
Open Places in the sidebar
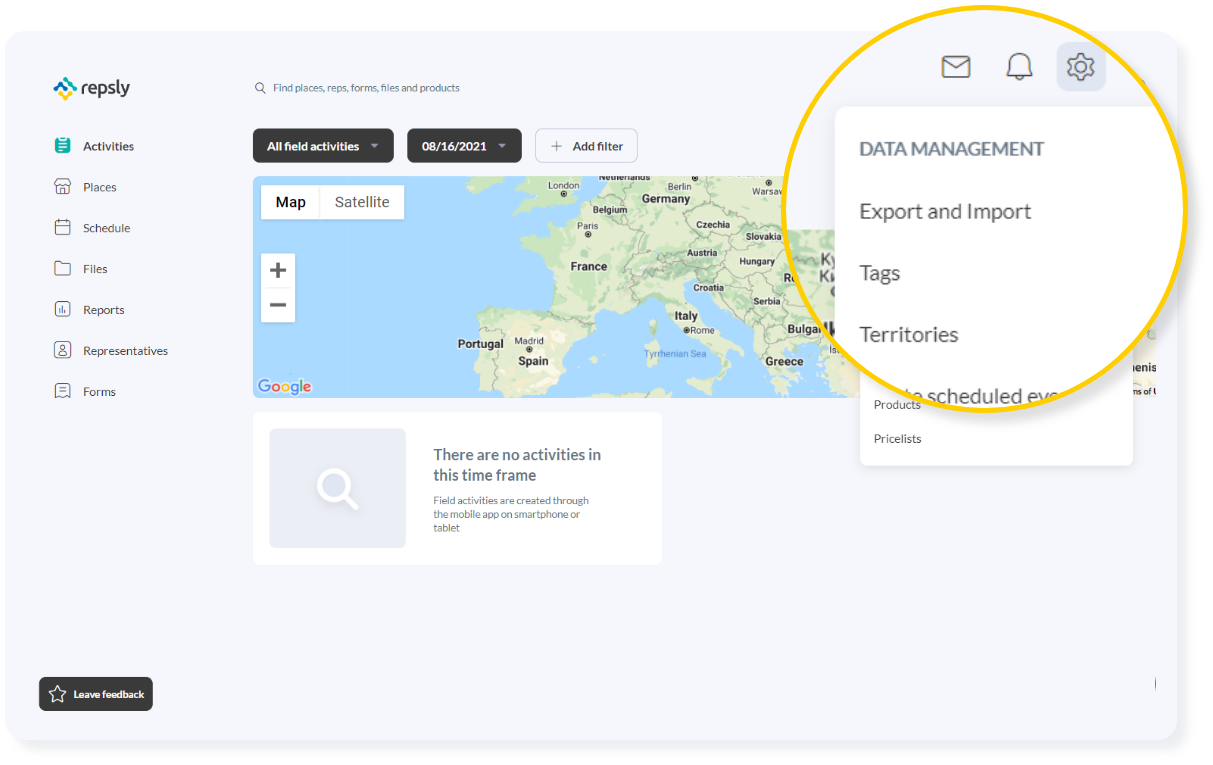100,187
